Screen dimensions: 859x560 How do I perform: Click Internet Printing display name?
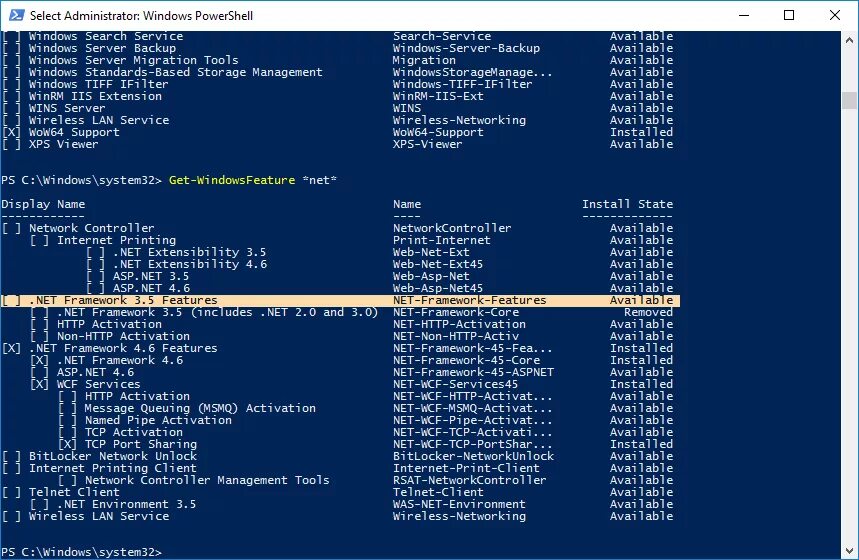116,240
